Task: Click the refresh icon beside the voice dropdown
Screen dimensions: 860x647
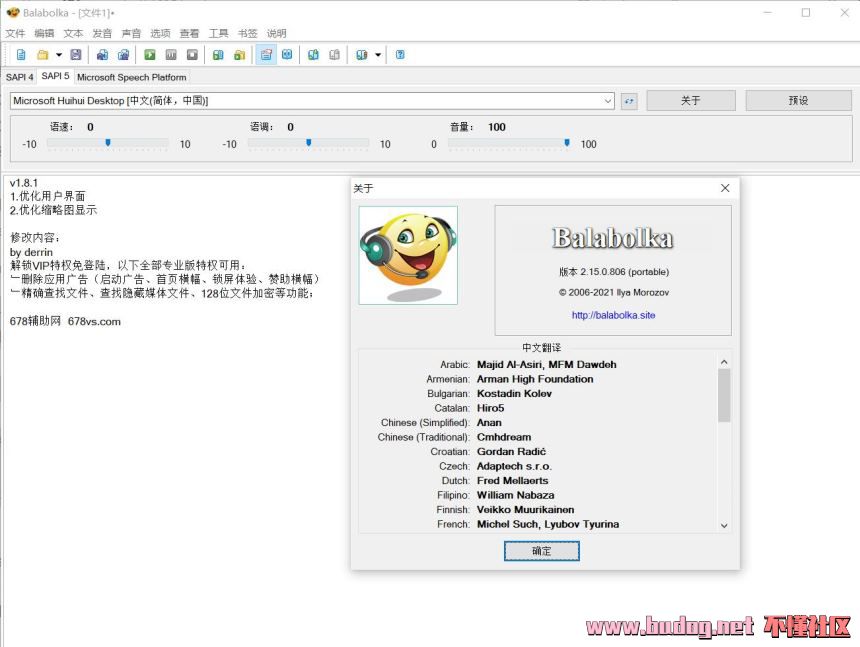Action: coord(629,101)
